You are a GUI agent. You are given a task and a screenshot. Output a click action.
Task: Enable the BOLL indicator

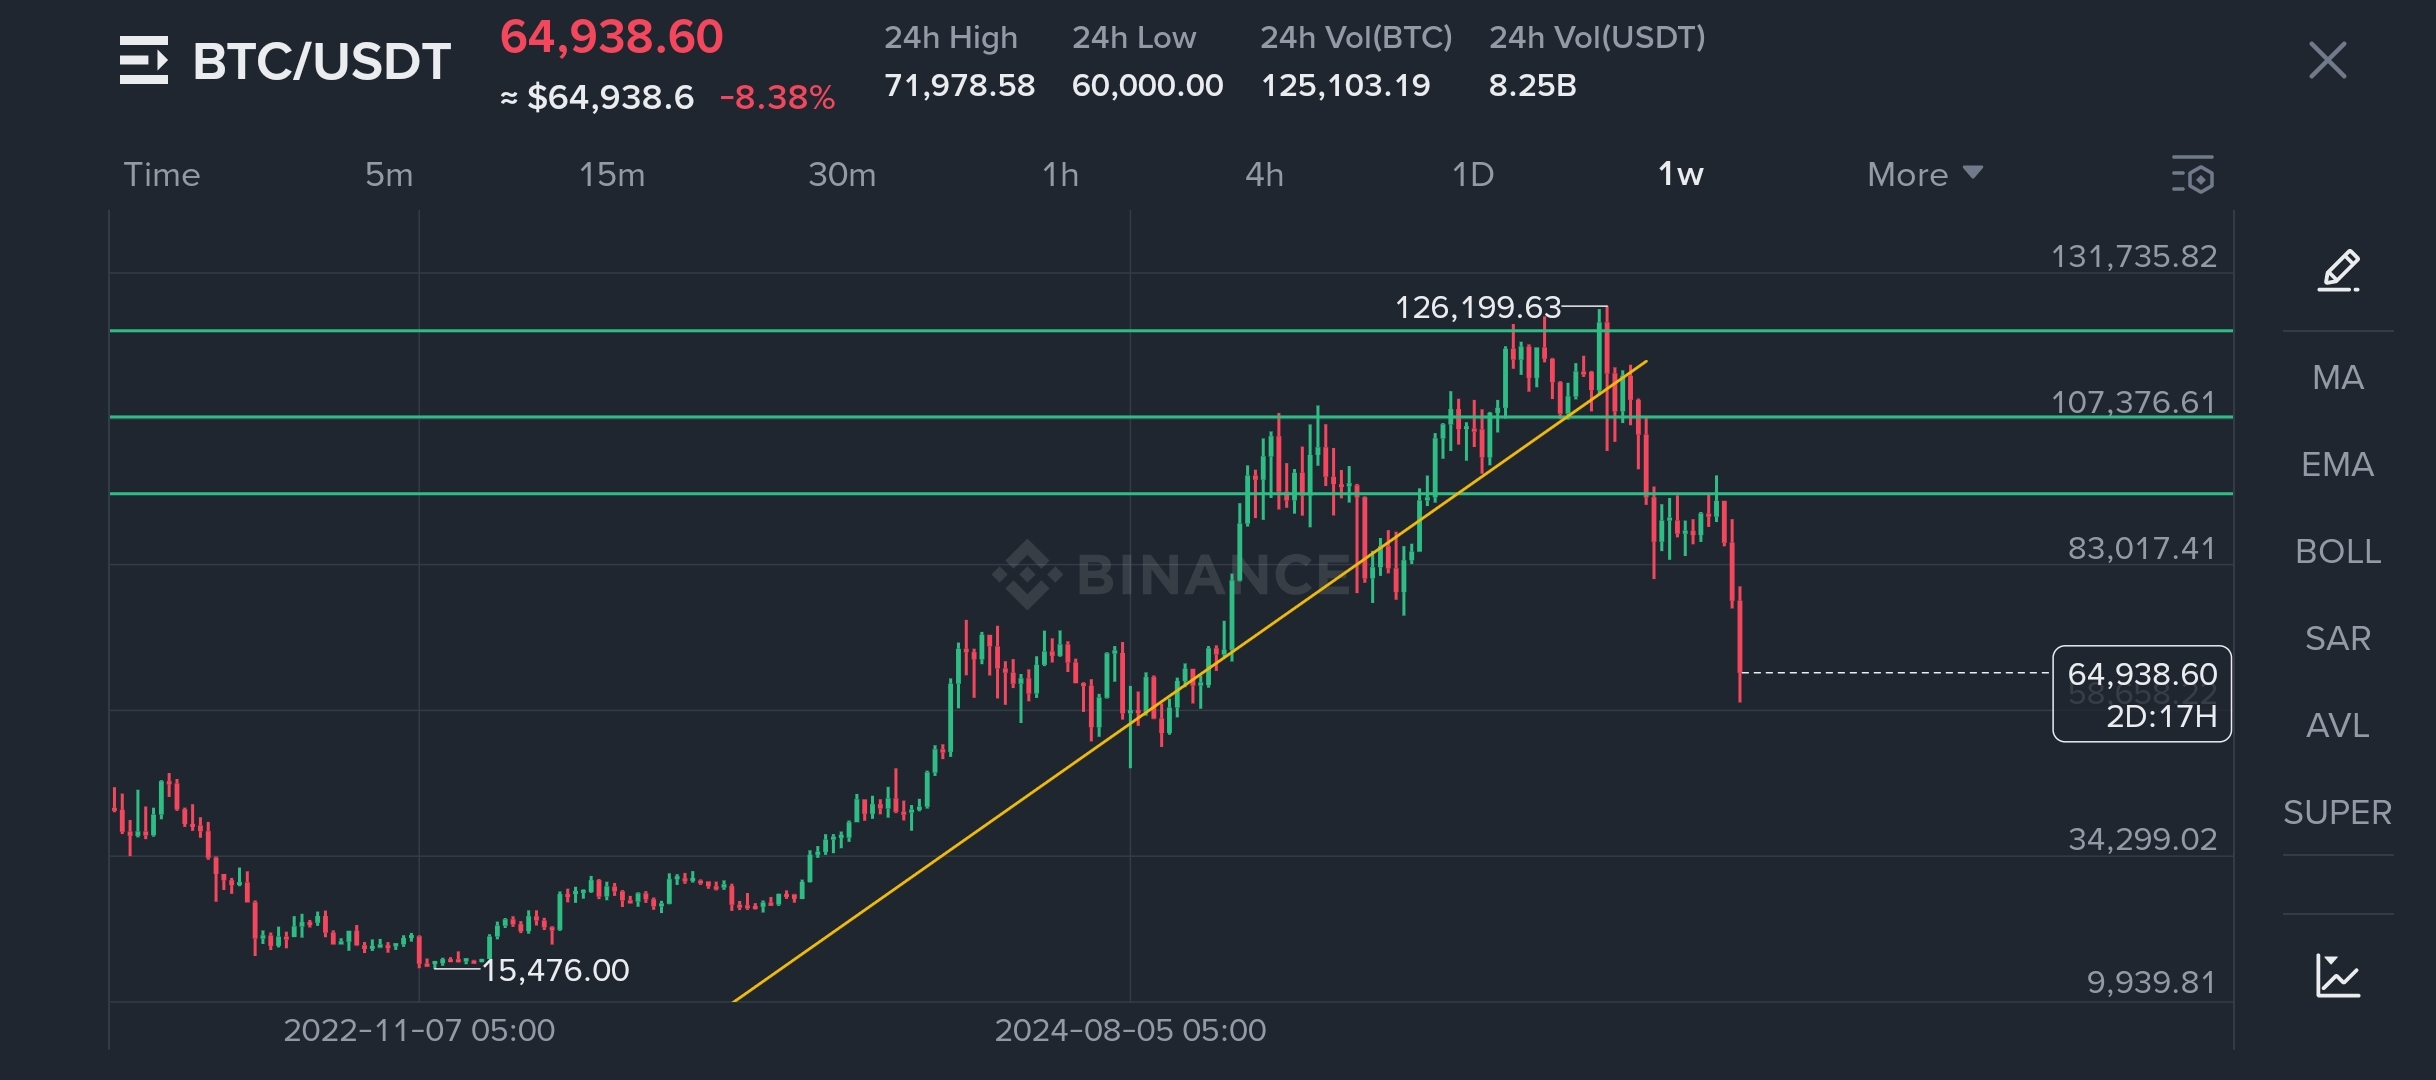click(2338, 551)
